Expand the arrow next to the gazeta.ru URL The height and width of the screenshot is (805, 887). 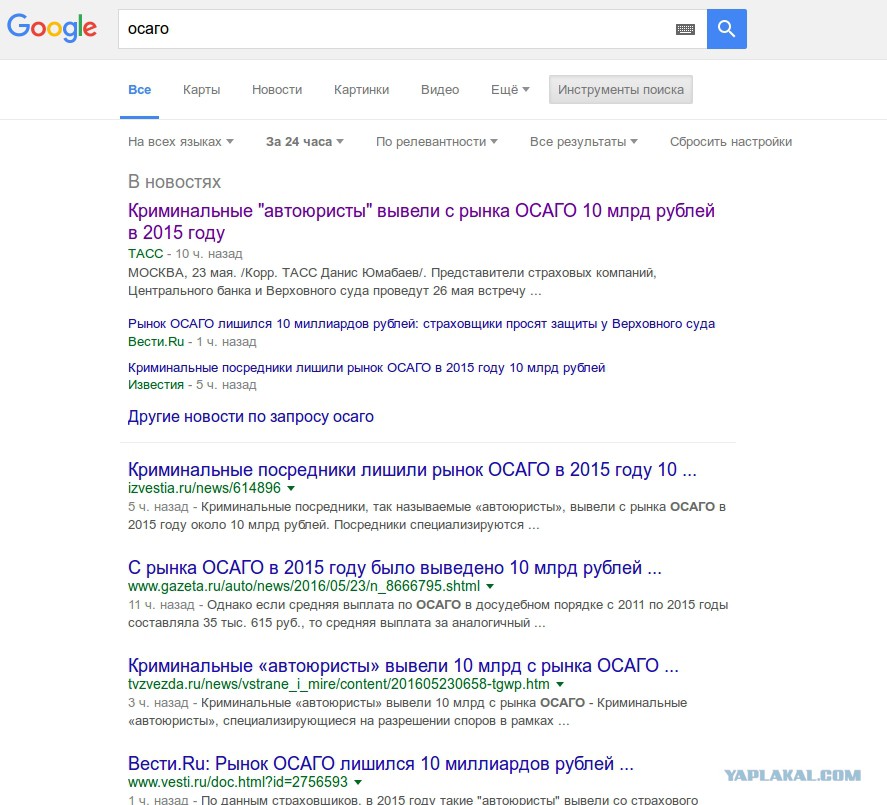[490, 586]
